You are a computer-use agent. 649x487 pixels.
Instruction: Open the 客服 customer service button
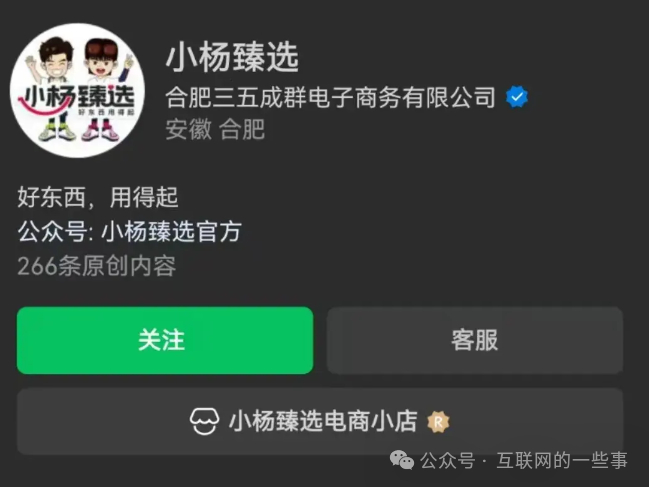pos(475,340)
